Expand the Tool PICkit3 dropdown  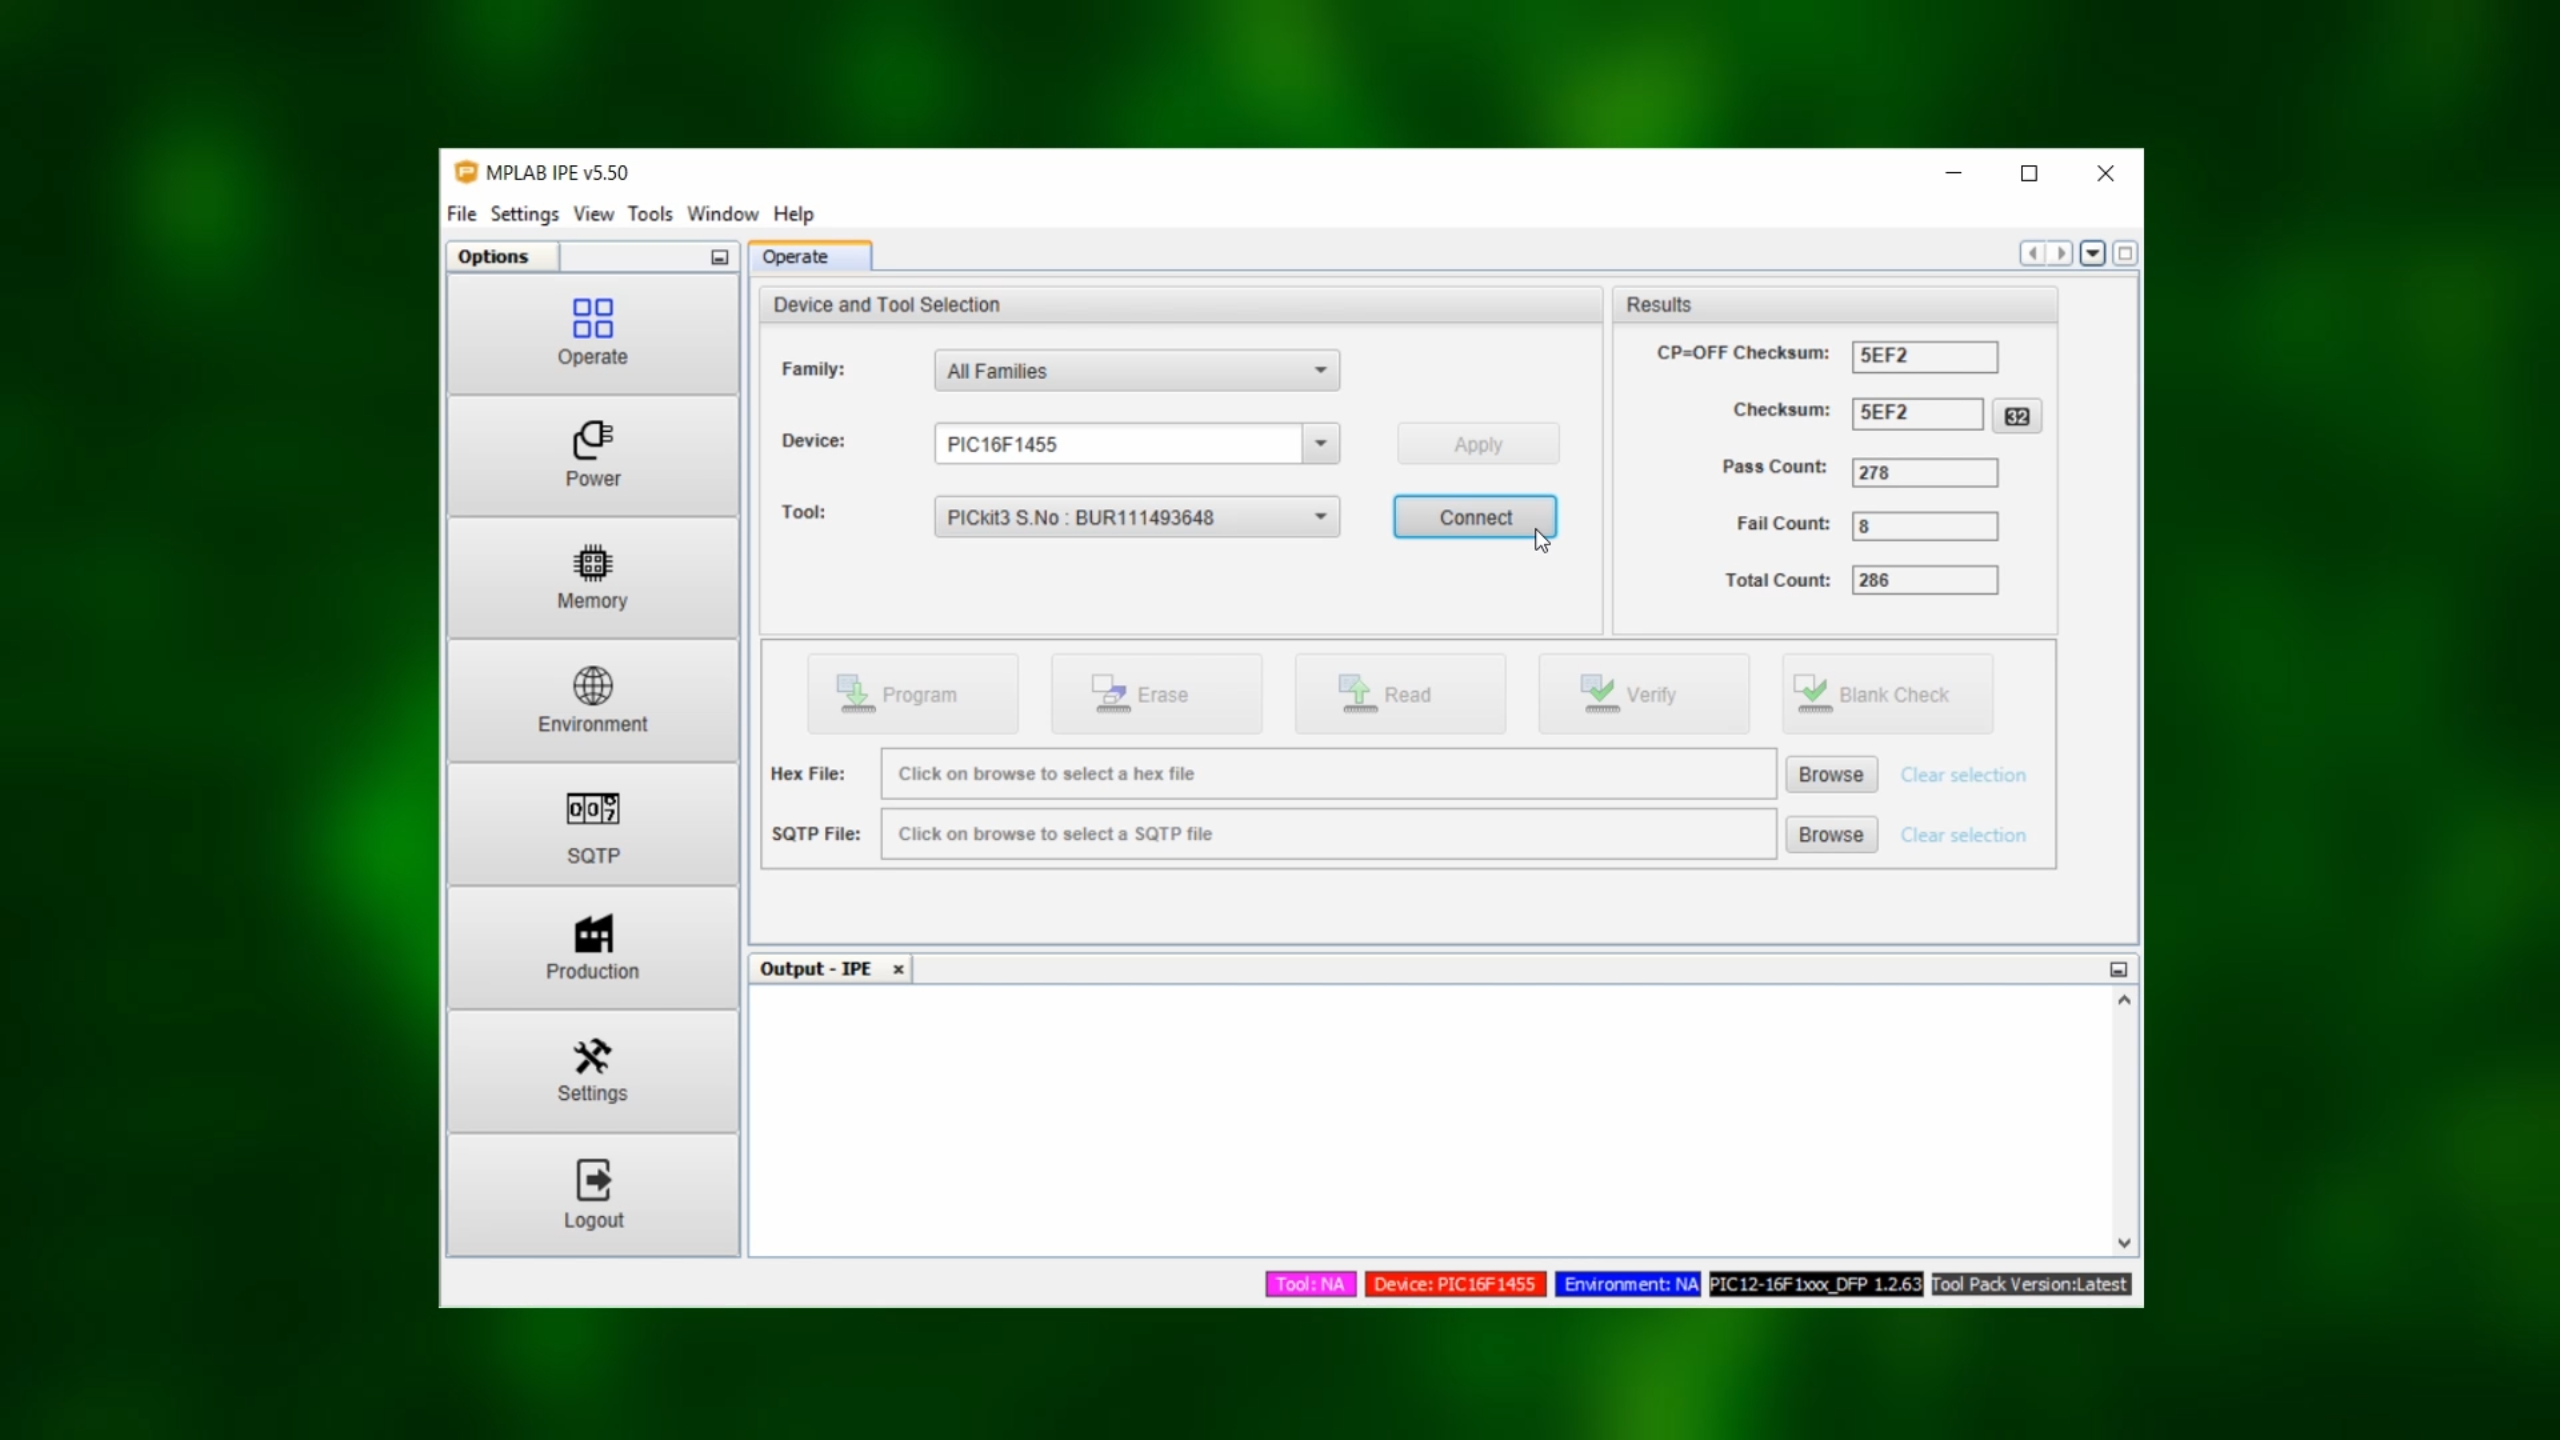[1320, 517]
